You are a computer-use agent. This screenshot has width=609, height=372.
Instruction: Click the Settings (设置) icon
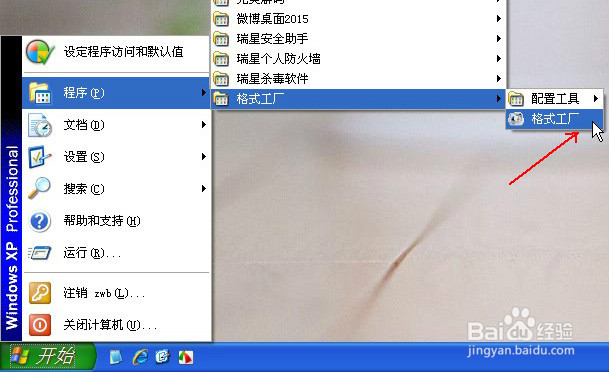(39, 157)
